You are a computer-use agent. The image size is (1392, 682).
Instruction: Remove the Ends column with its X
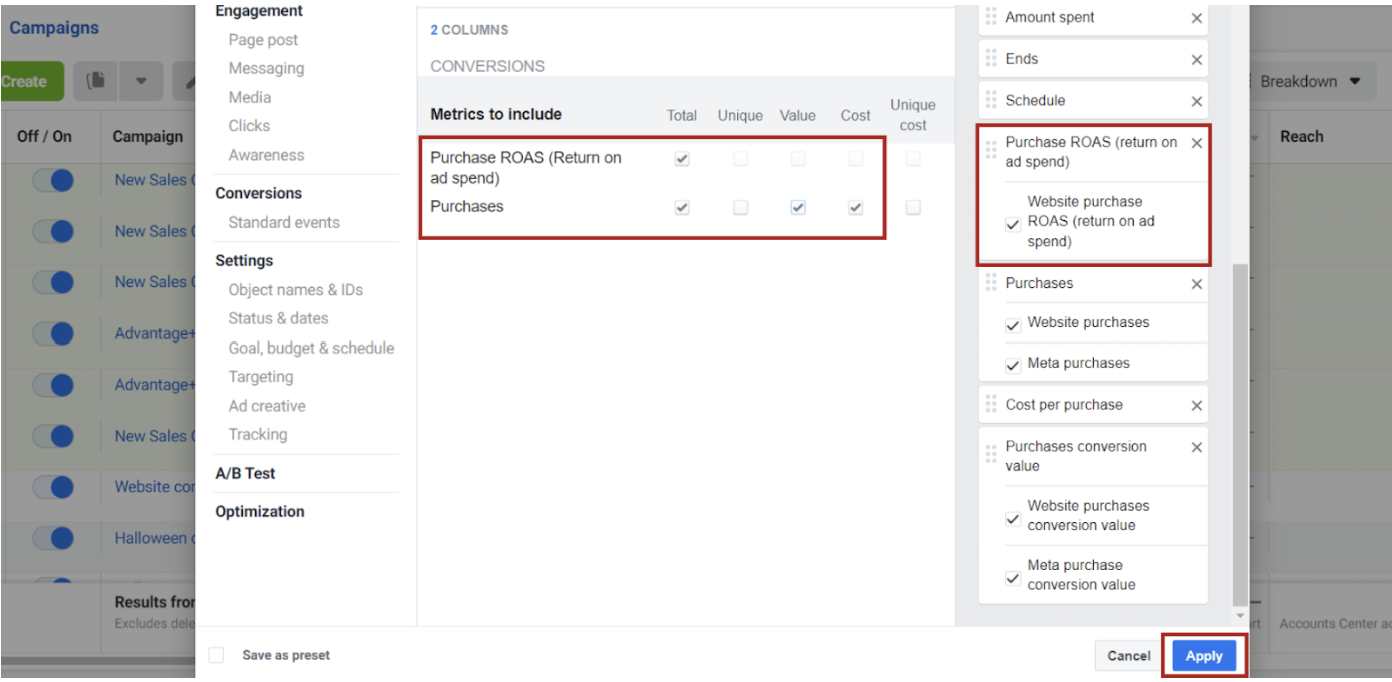coord(1196,59)
